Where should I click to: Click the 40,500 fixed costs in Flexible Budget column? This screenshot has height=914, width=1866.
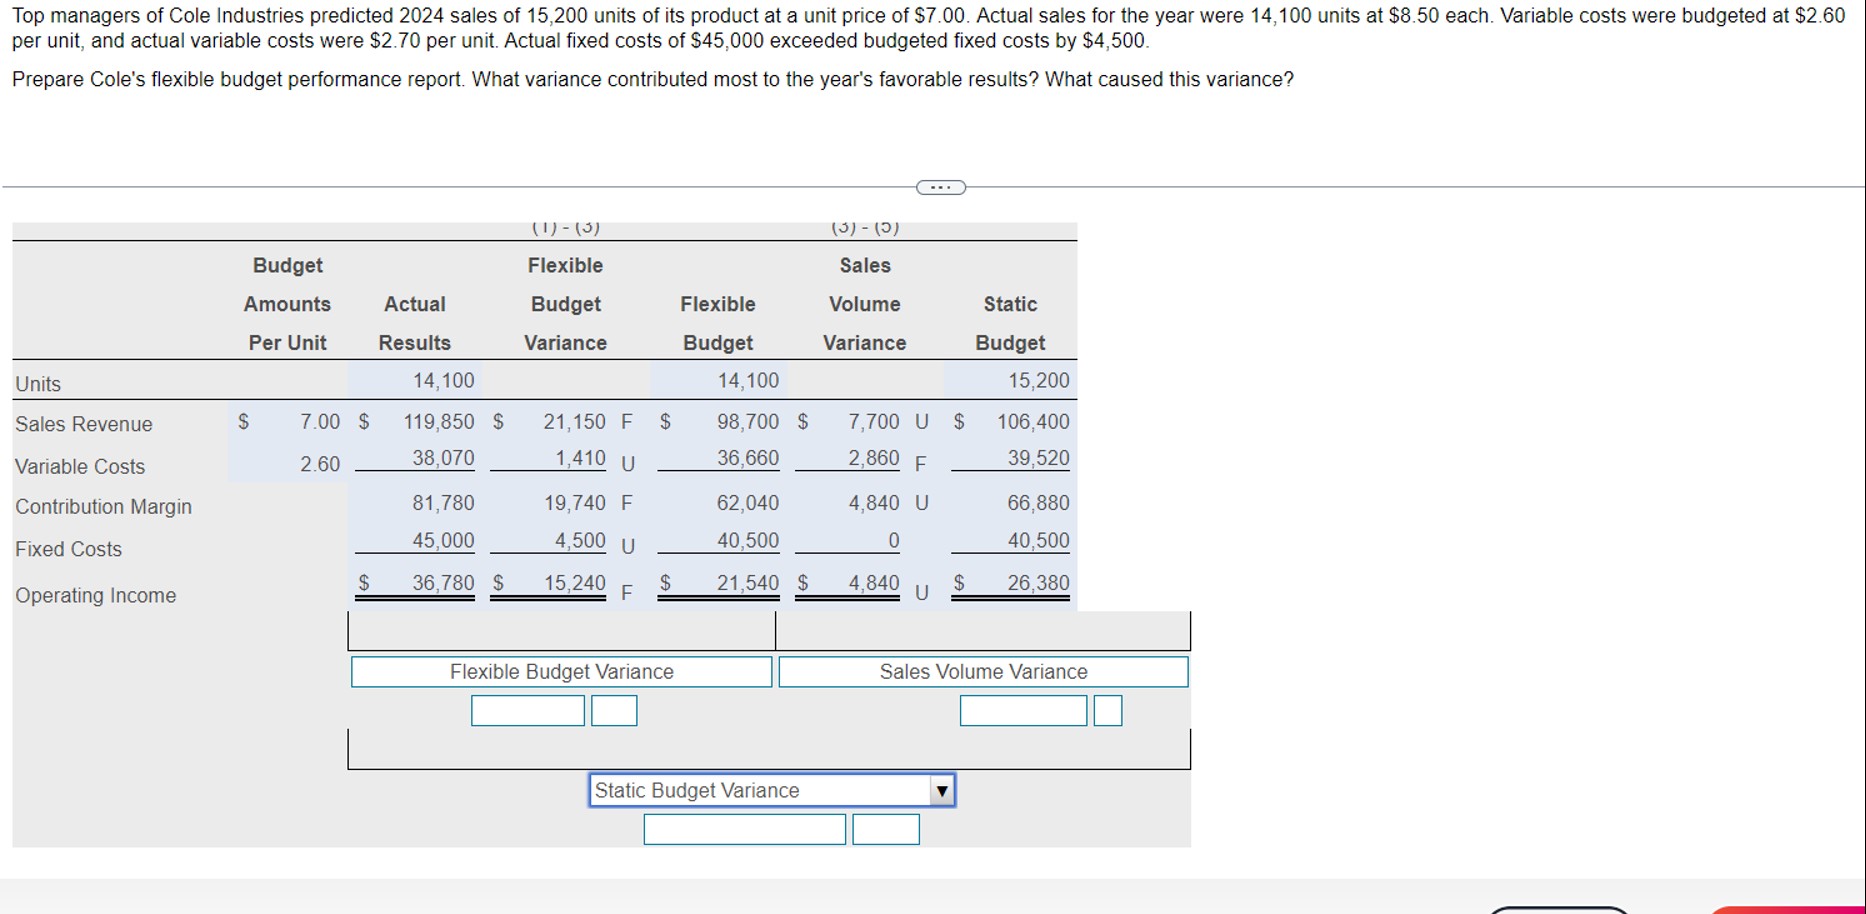click(748, 541)
